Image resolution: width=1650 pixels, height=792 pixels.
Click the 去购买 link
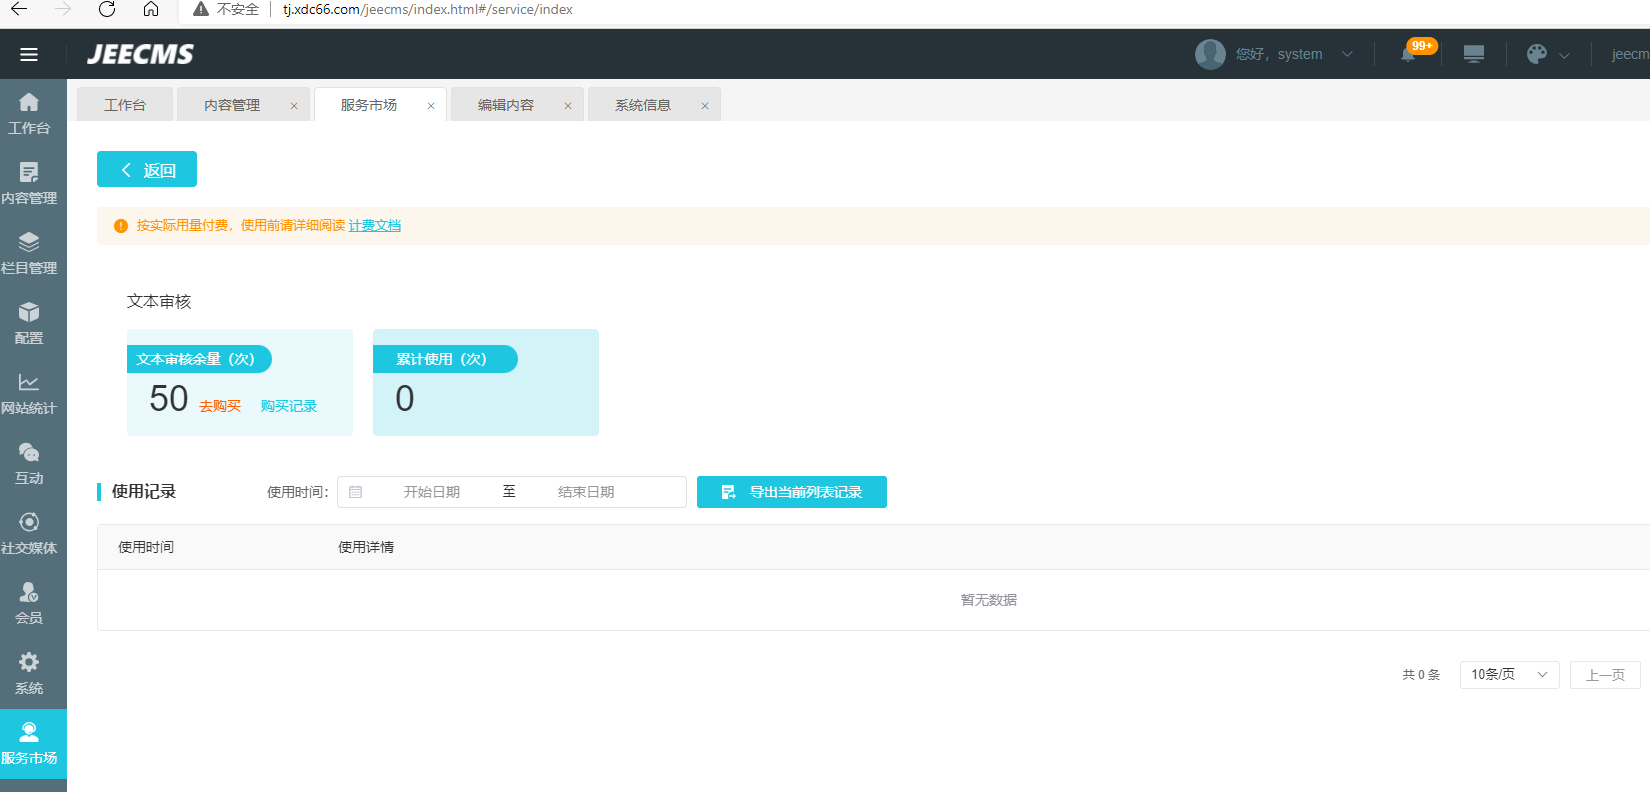point(220,406)
